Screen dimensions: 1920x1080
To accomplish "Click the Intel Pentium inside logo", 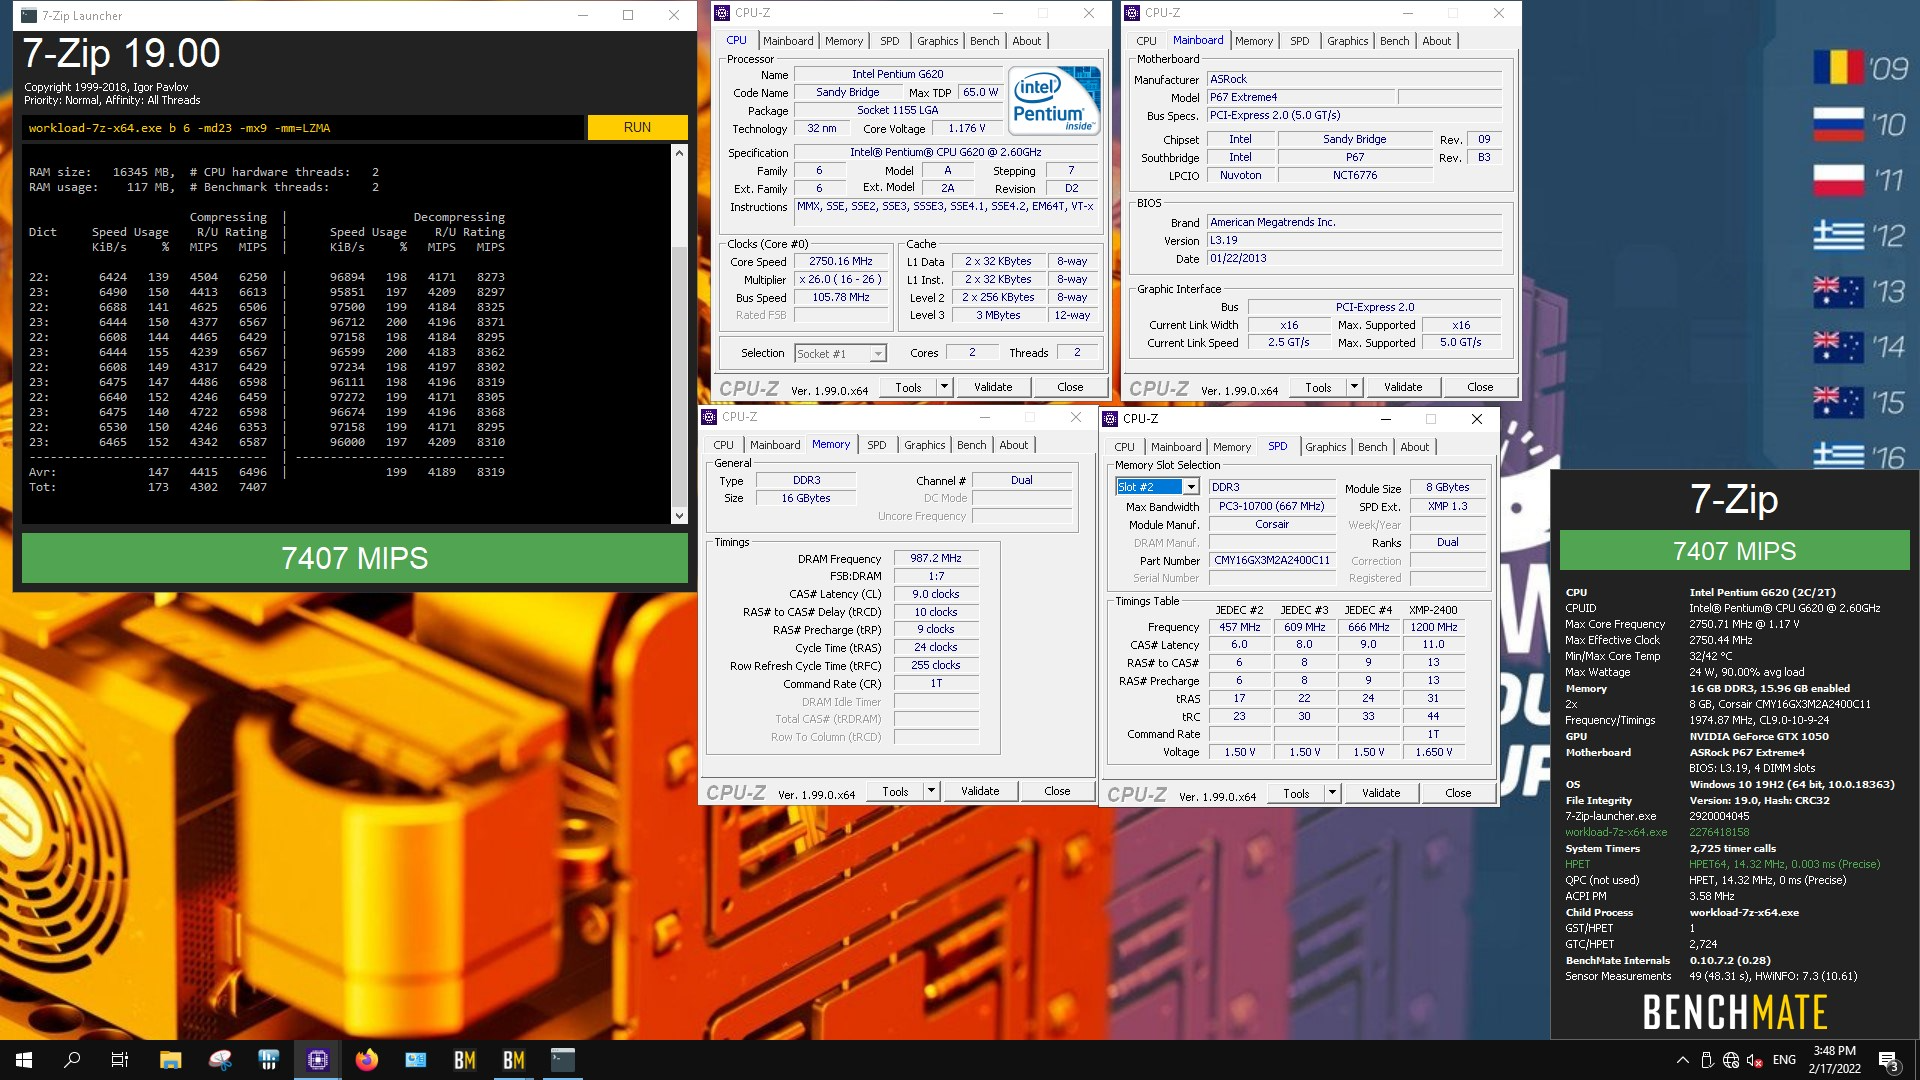I will [1054, 100].
